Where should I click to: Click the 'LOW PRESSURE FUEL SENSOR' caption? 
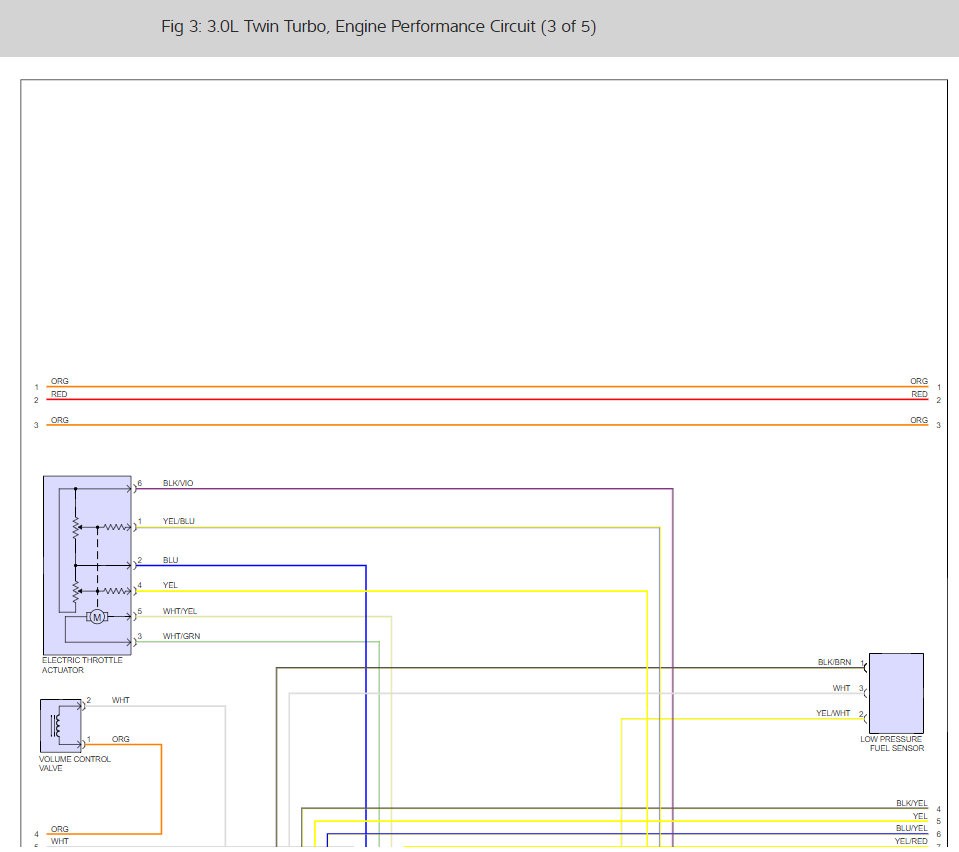pos(892,744)
